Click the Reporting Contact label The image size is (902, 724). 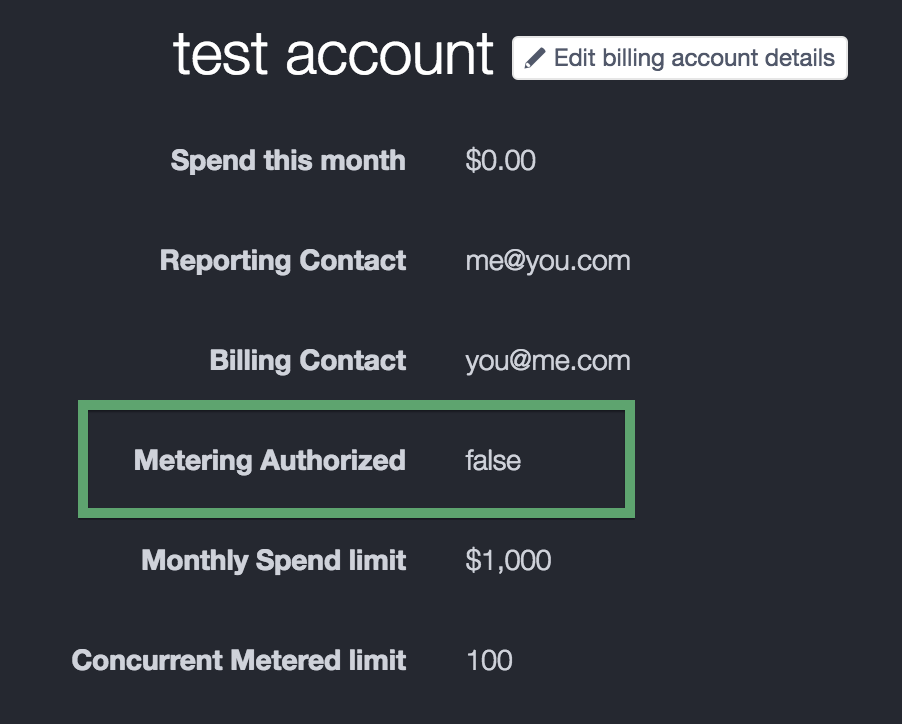283,261
